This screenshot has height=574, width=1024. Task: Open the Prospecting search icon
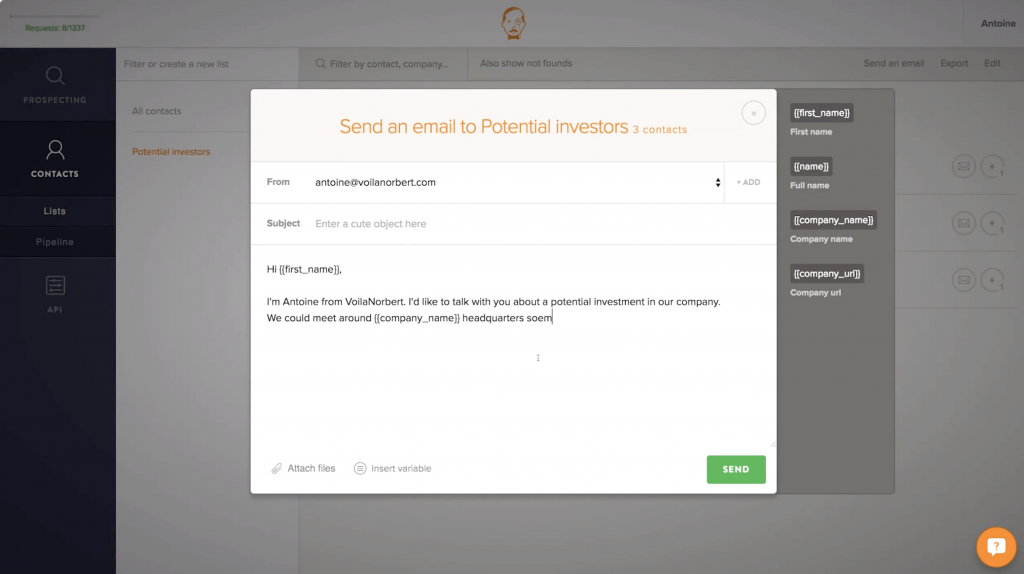pos(55,76)
